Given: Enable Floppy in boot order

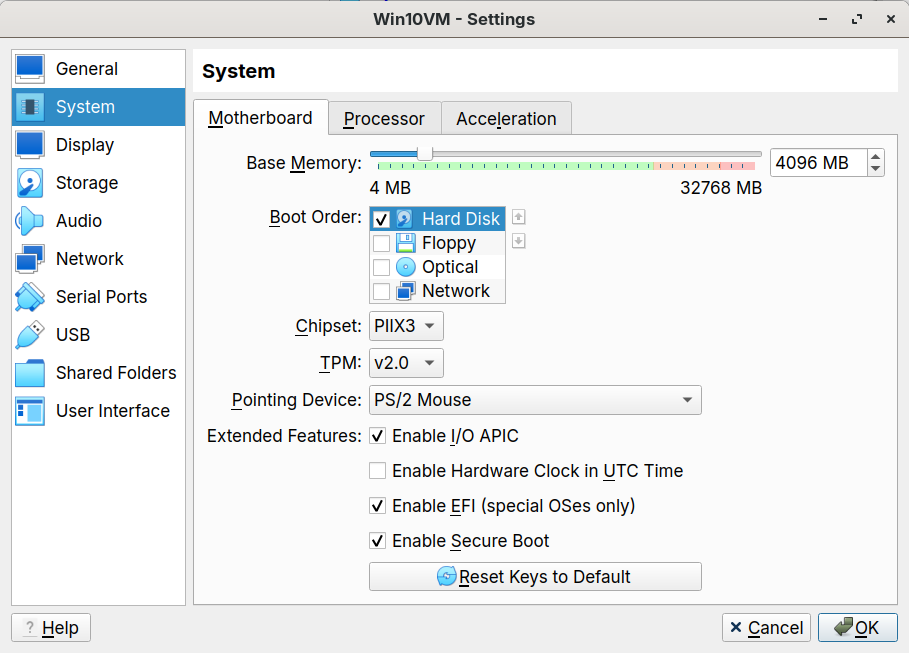Looking at the screenshot, I should click(x=381, y=243).
